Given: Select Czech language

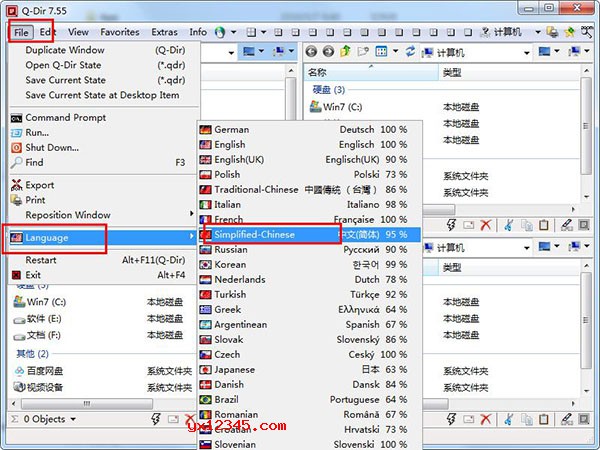Looking at the screenshot, I should (309, 354).
